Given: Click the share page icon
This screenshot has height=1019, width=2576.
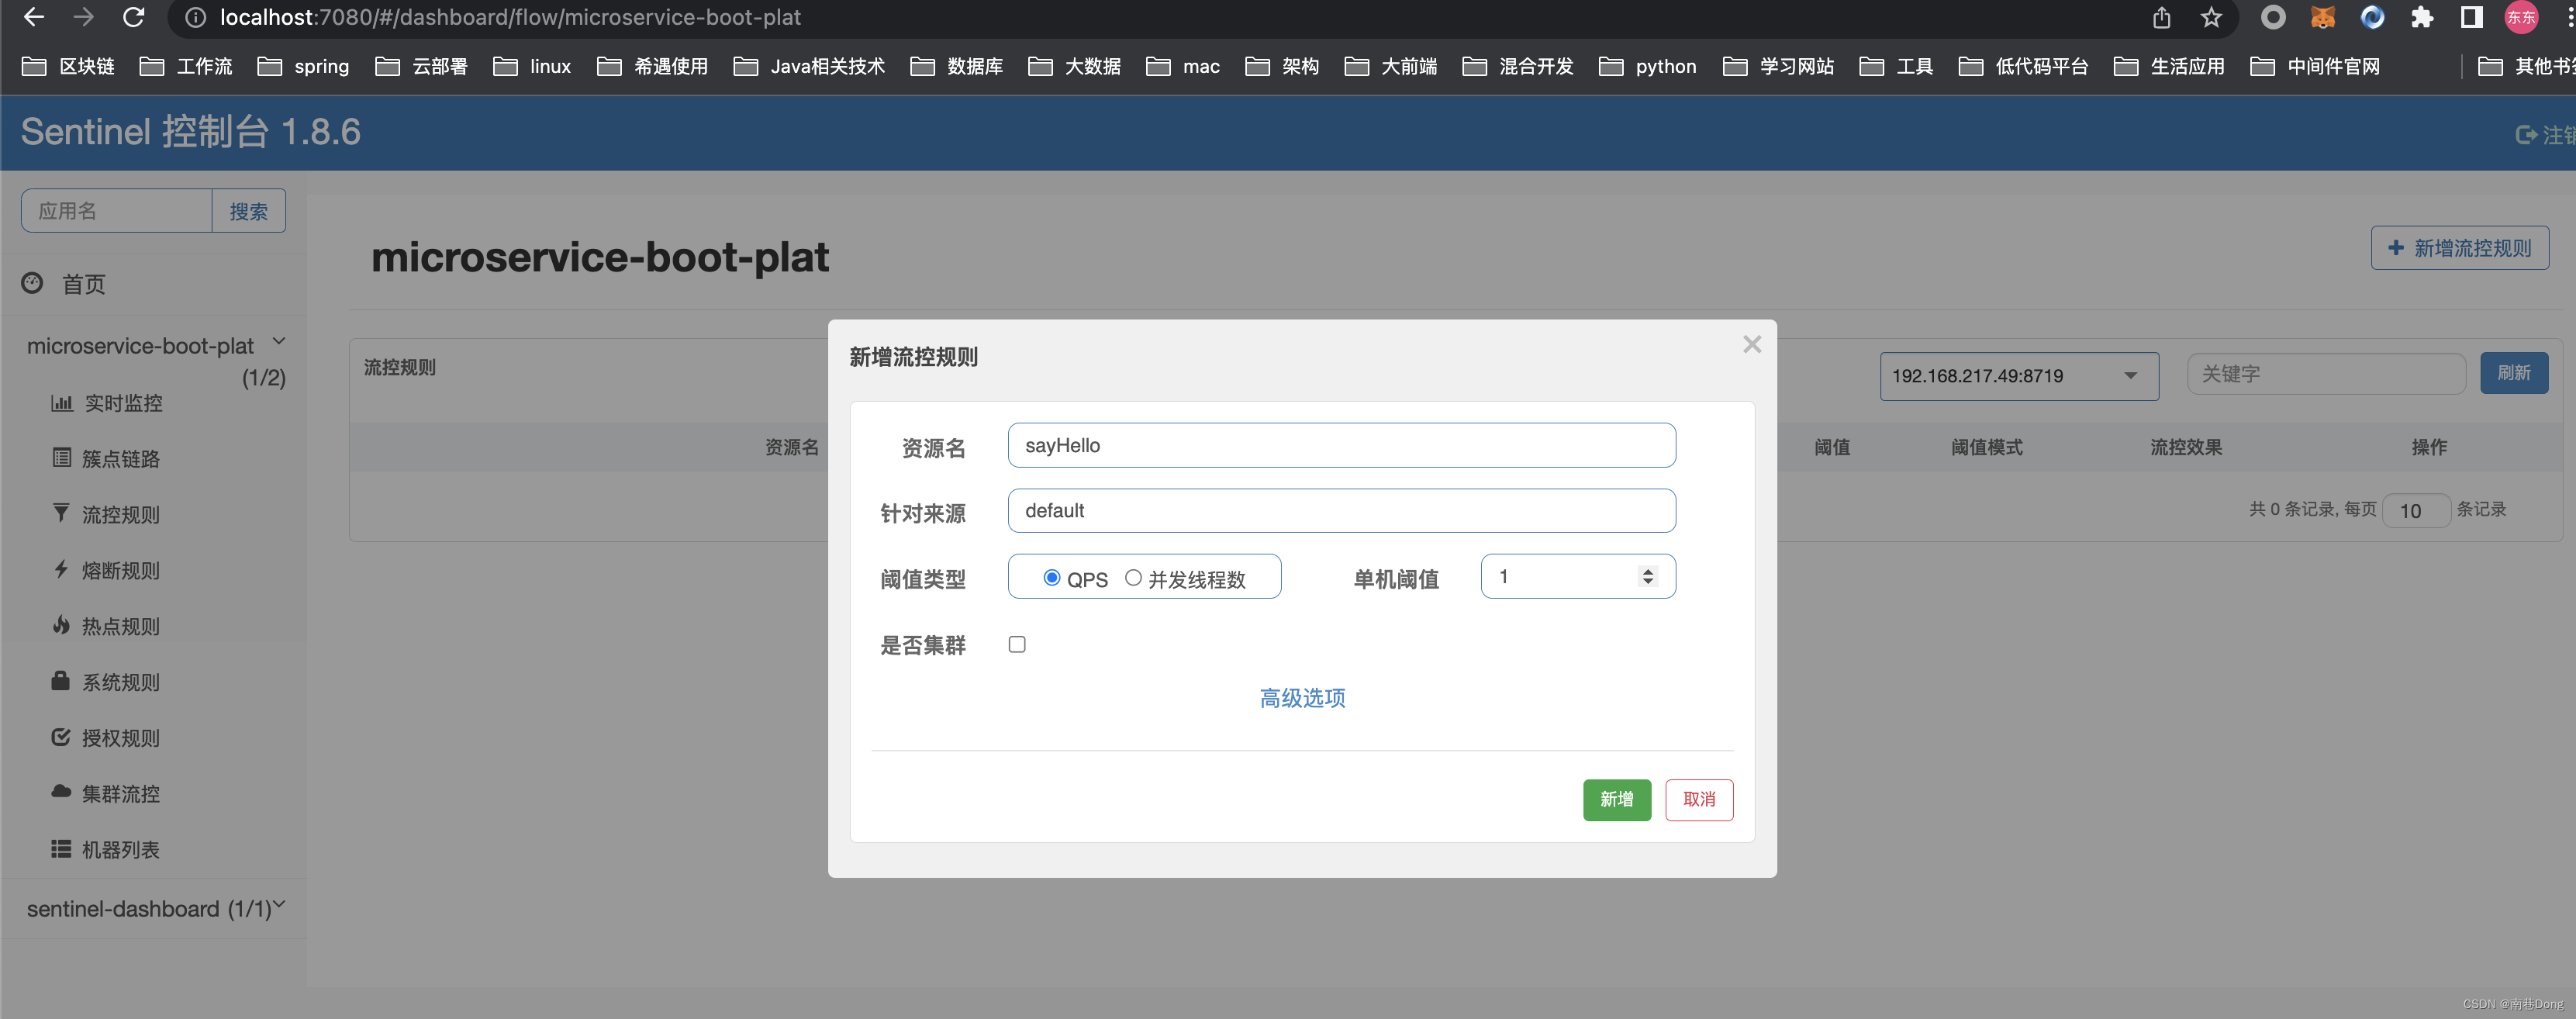Looking at the screenshot, I should tap(2162, 17).
